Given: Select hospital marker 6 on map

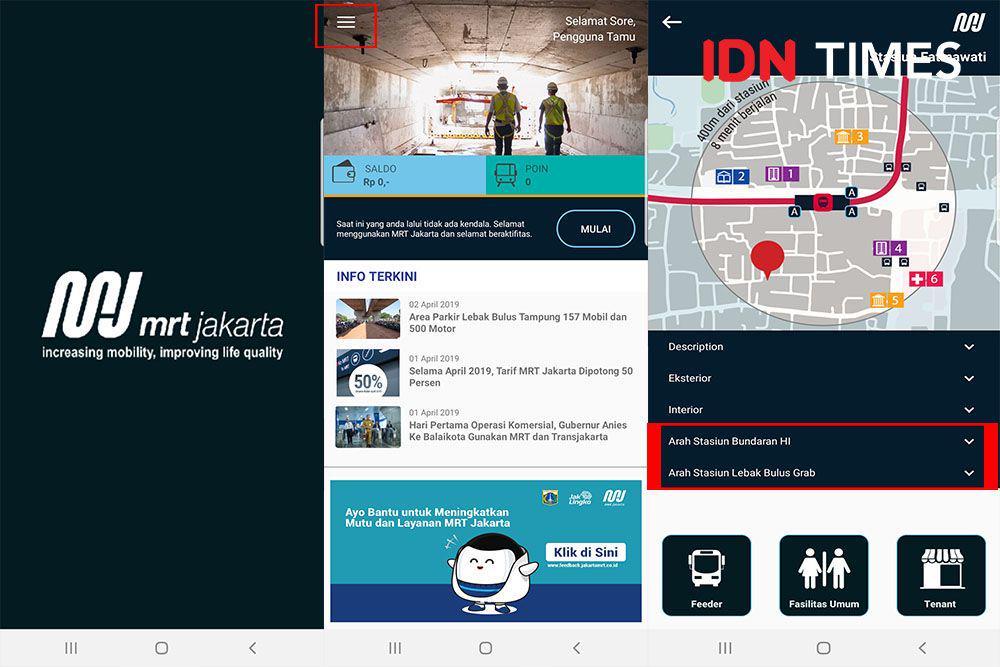Looking at the screenshot, I should pyautogui.click(x=925, y=279).
